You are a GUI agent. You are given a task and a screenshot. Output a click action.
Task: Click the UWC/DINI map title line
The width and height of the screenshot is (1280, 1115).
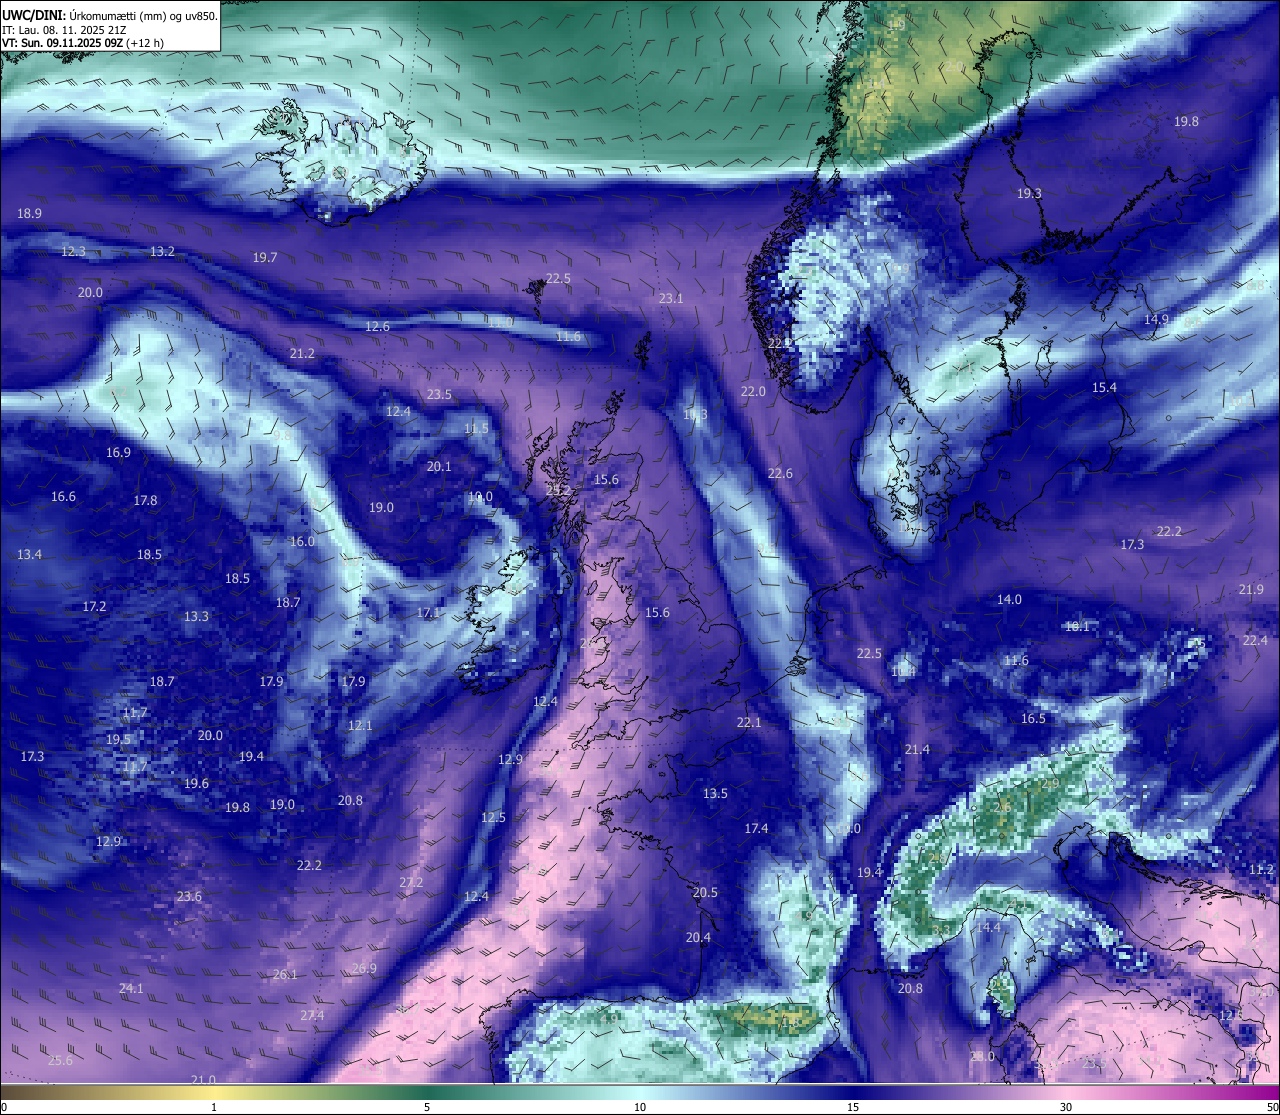pyautogui.click(x=110, y=15)
